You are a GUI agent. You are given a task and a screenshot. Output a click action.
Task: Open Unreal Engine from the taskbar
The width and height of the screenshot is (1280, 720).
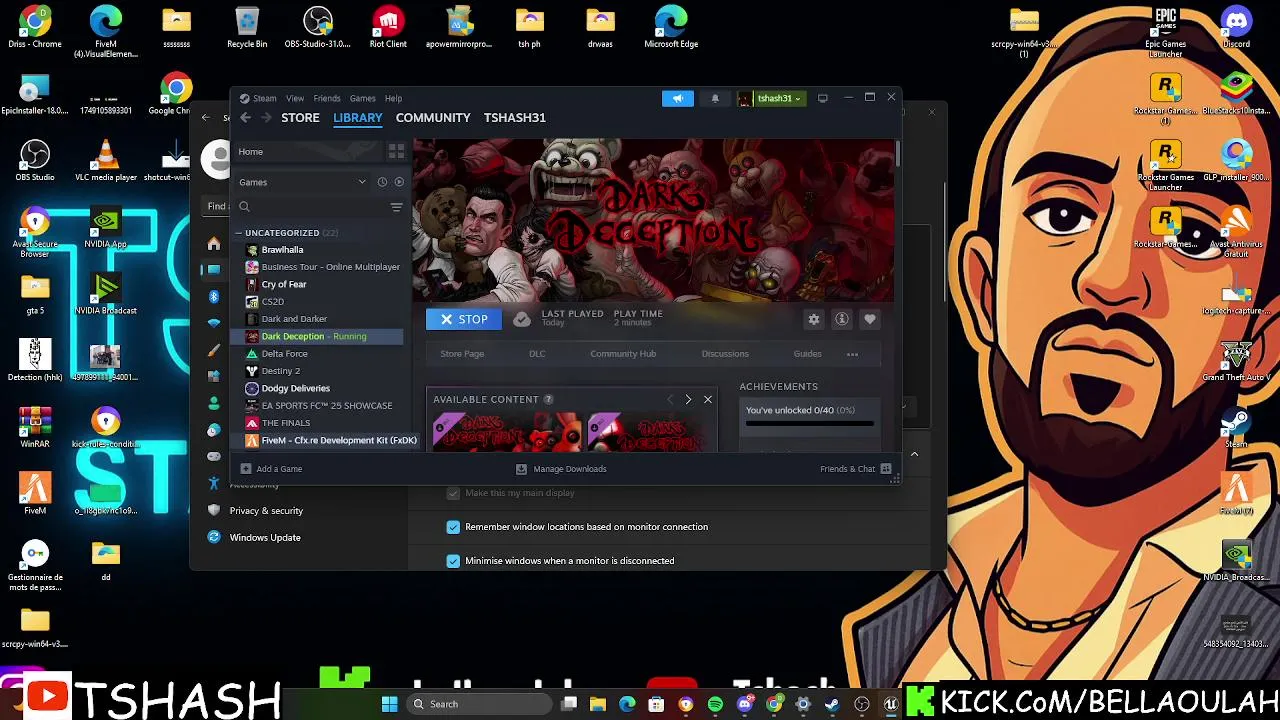coord(891,705)
